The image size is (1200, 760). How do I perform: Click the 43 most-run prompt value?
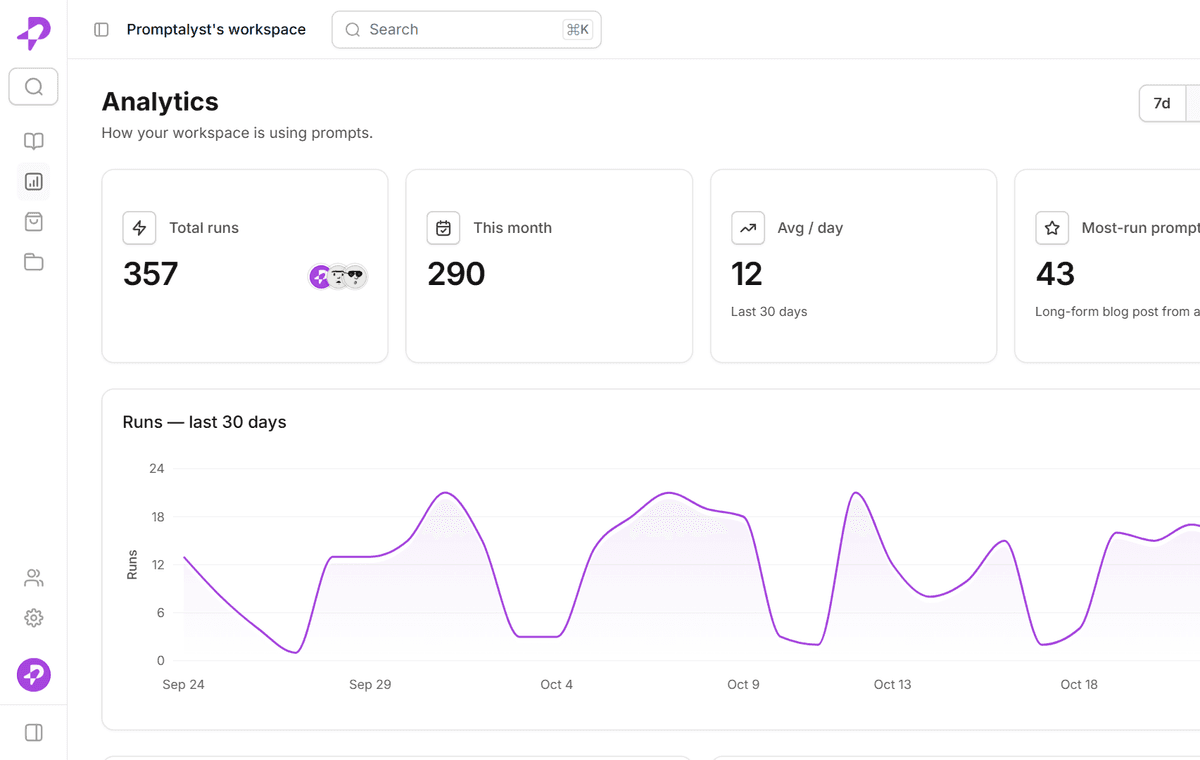[1055, 274]
